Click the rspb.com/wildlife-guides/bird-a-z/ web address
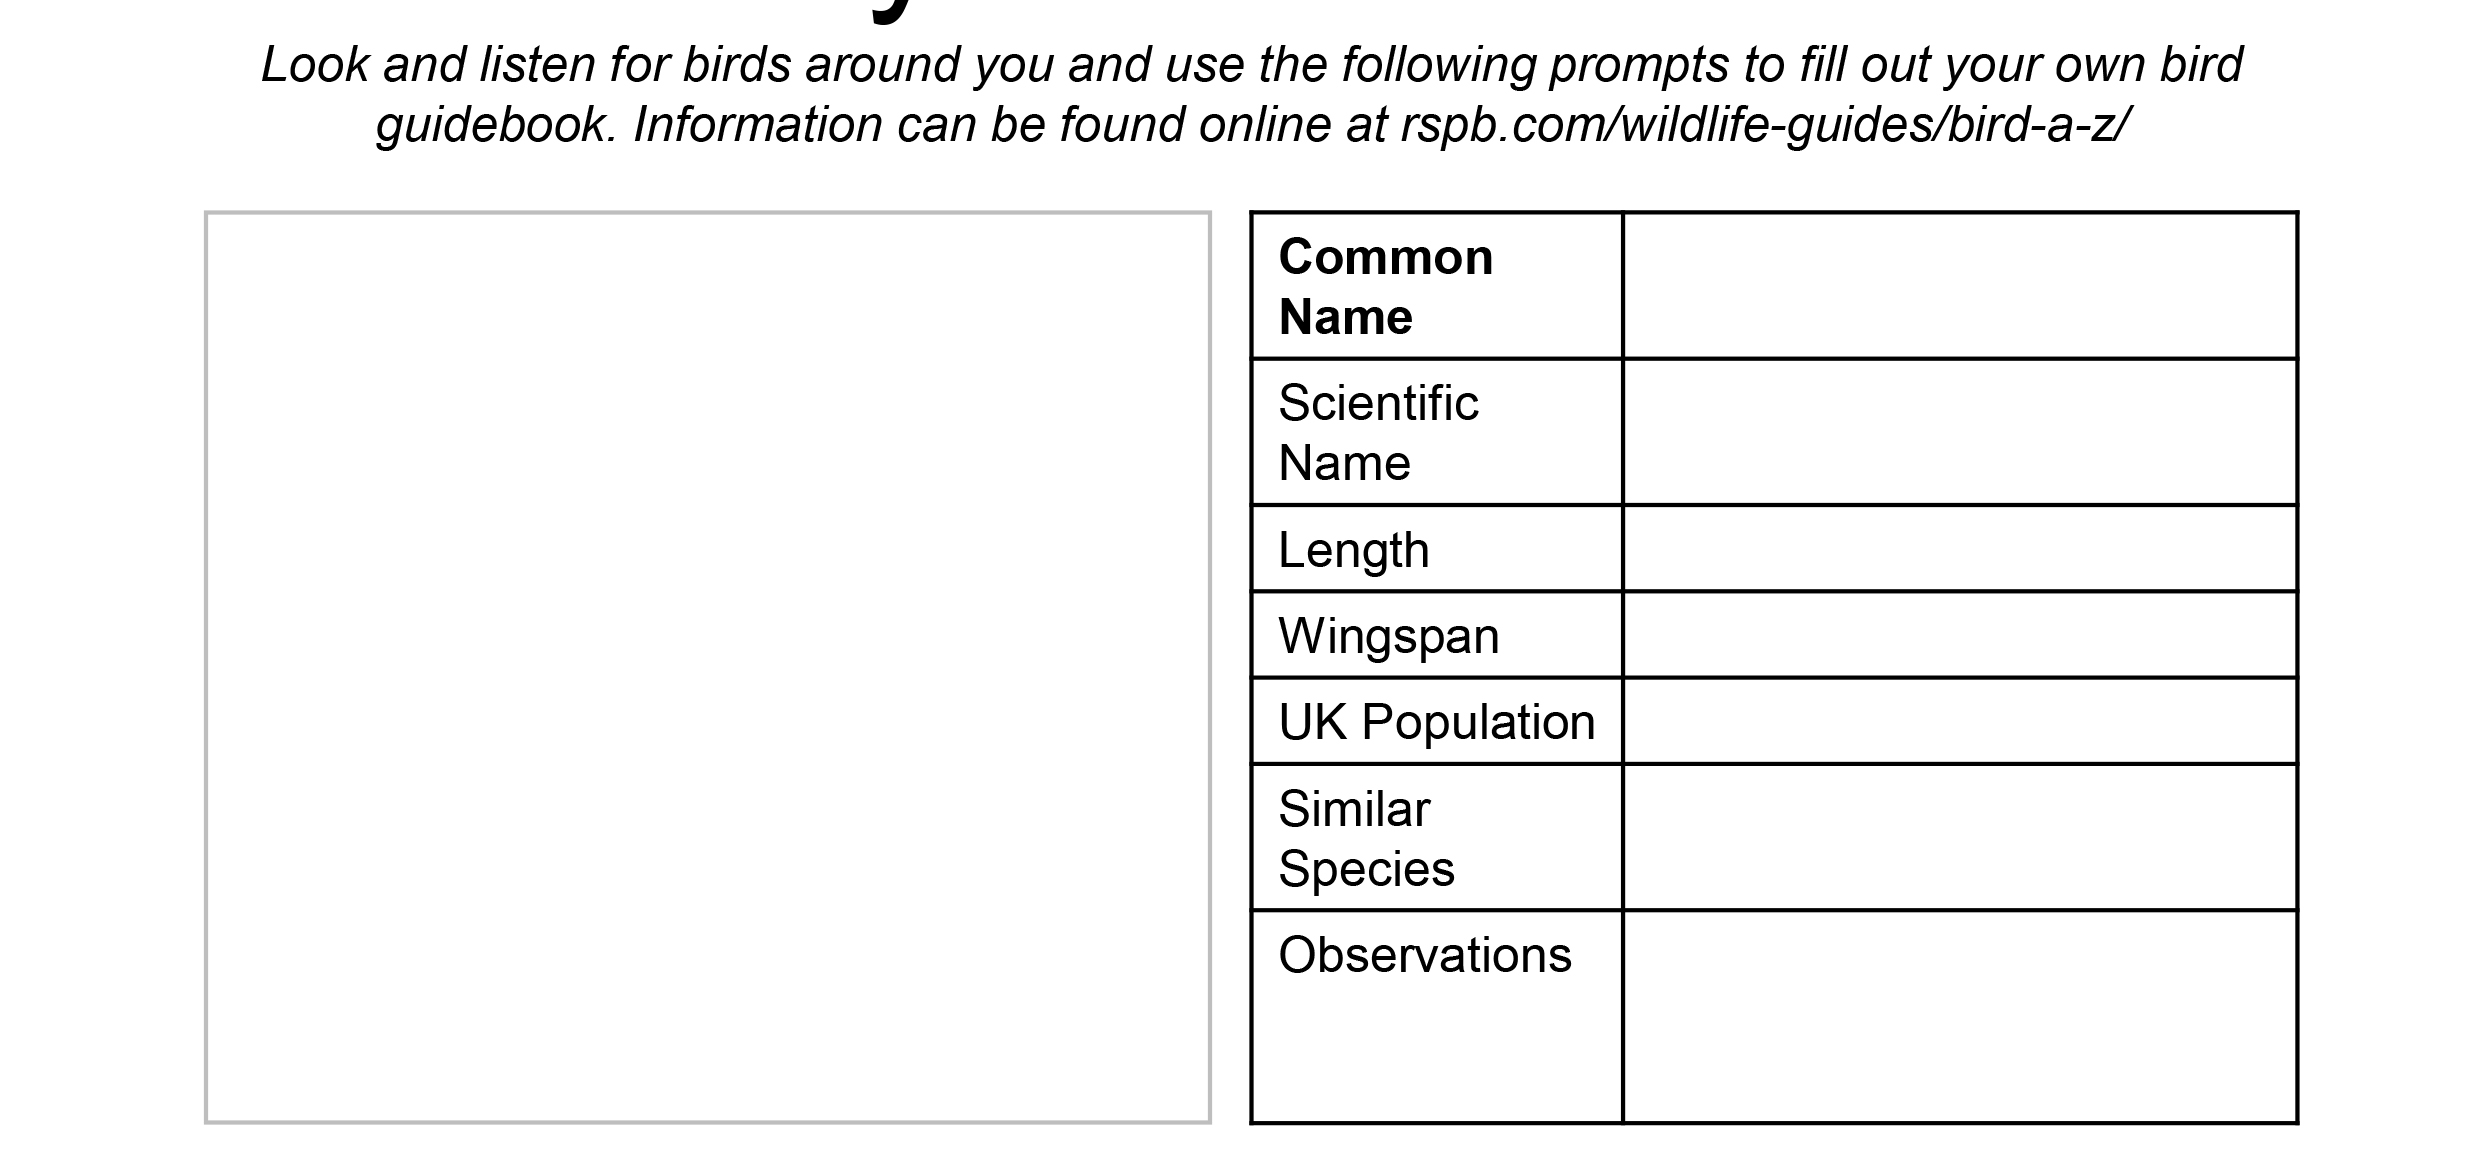 1766,125
